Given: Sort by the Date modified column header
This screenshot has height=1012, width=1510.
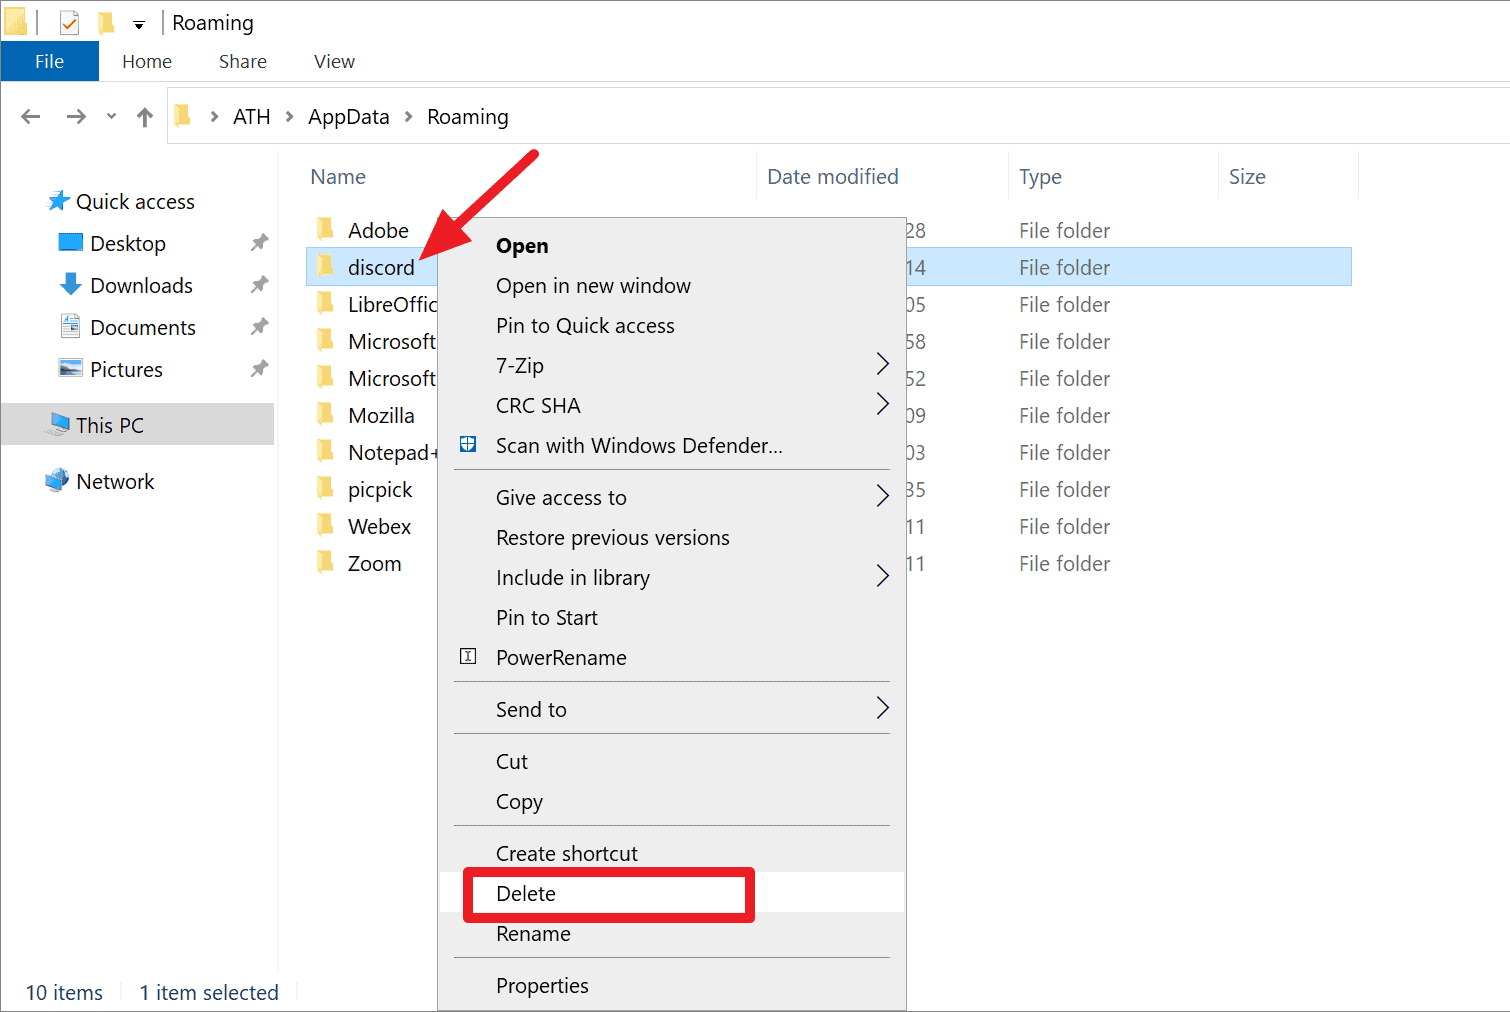Looking at the screenshot, I should (x=833, y=177).
